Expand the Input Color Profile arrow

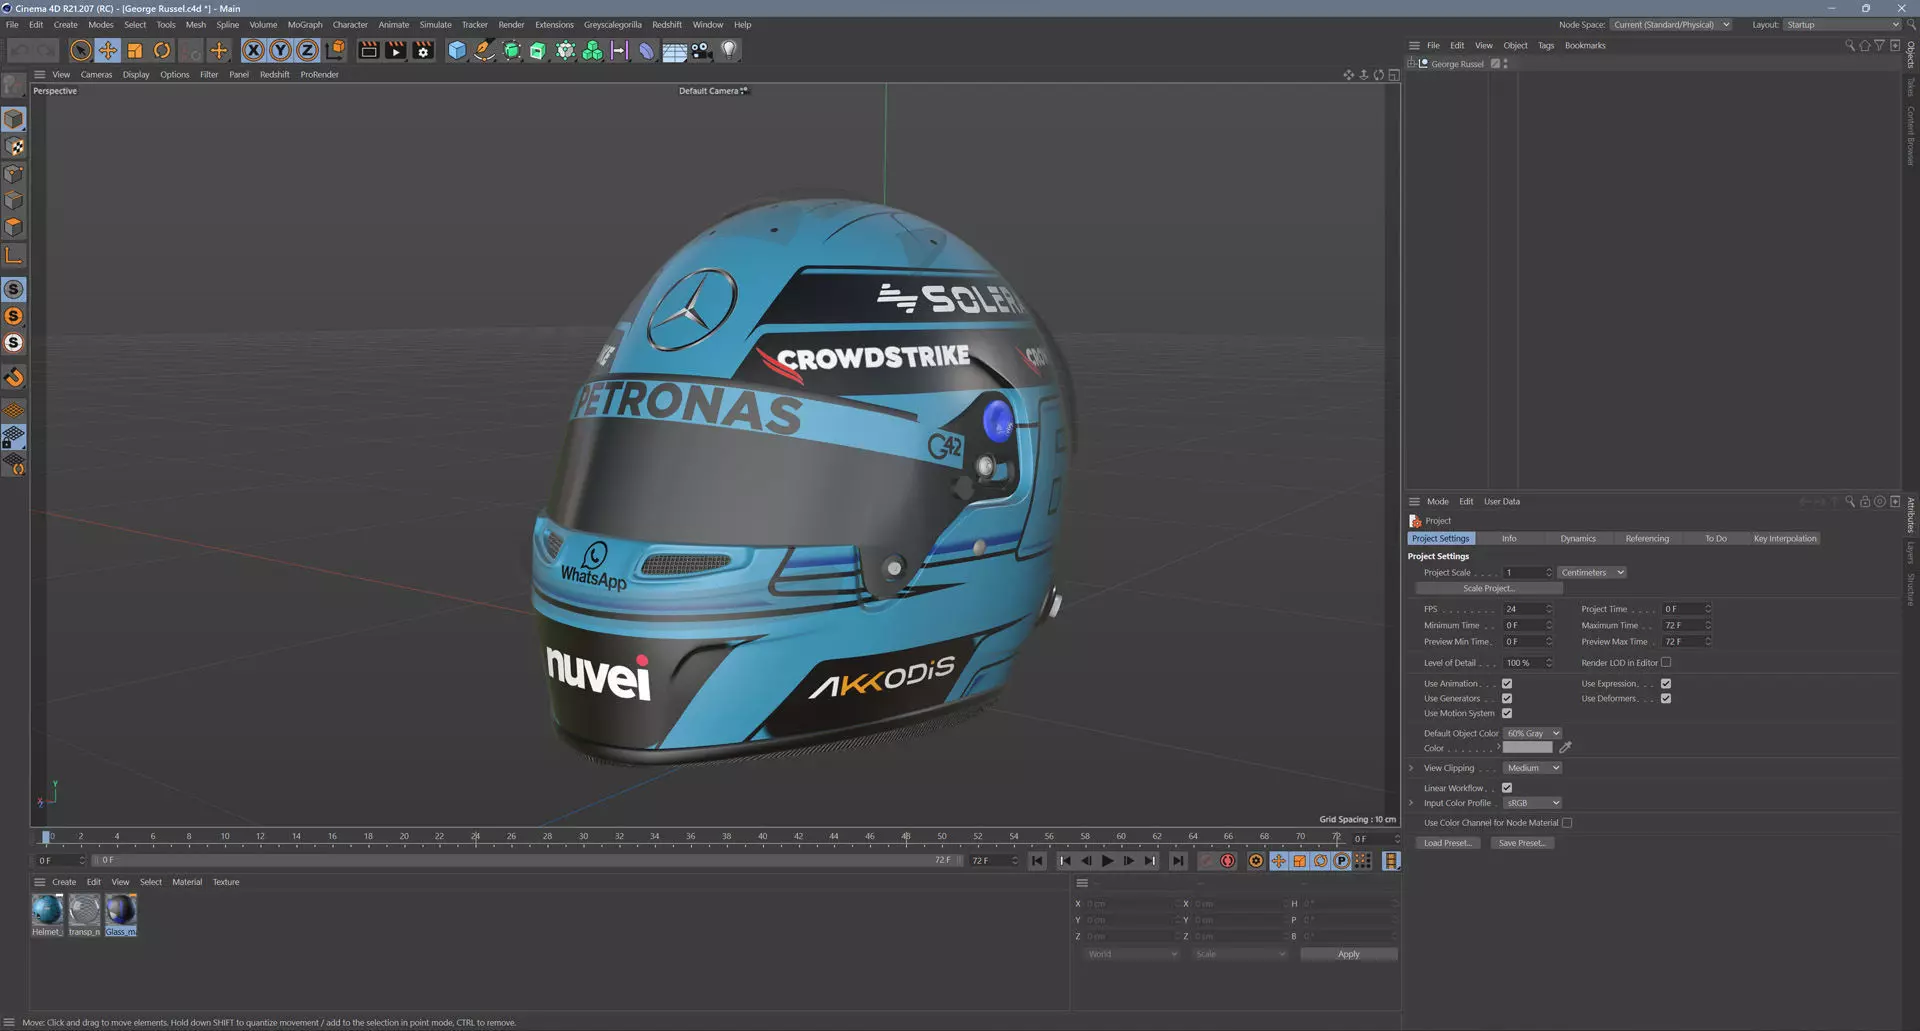[1412, 803]
